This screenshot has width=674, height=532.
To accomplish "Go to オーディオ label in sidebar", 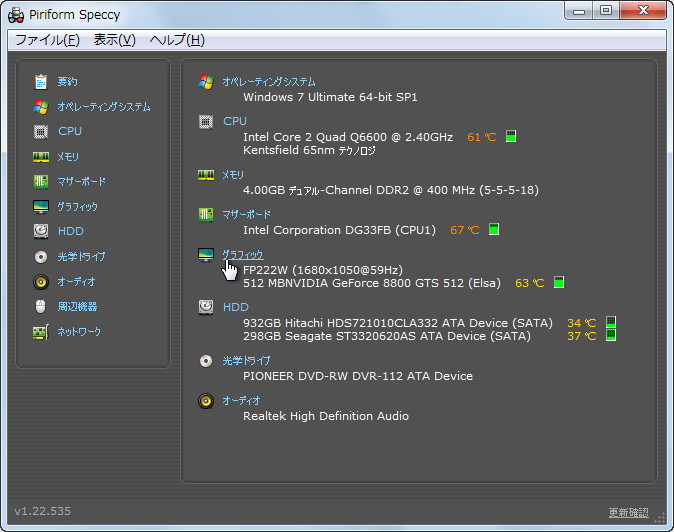I will tap(77, 282).
